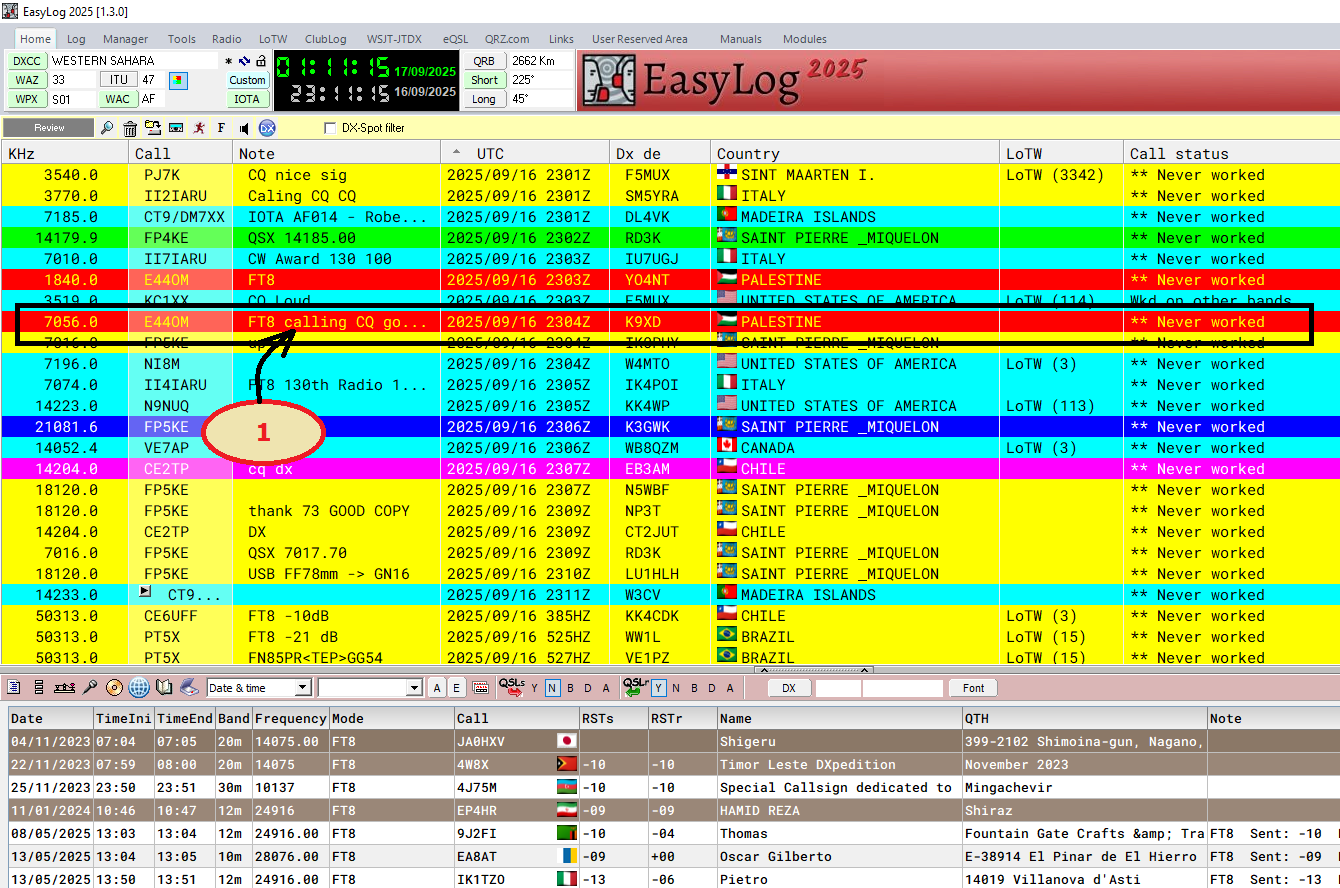Click the radio display icon in spot toolbar

tap(176, 128)
